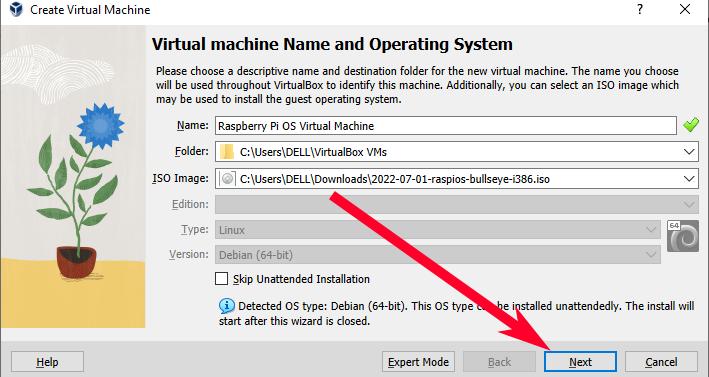Image resolution: width=709 pixels, height=377 pixels.
Task: Enable Skip Unattended Installation checkbox
Action: (222, 278)
